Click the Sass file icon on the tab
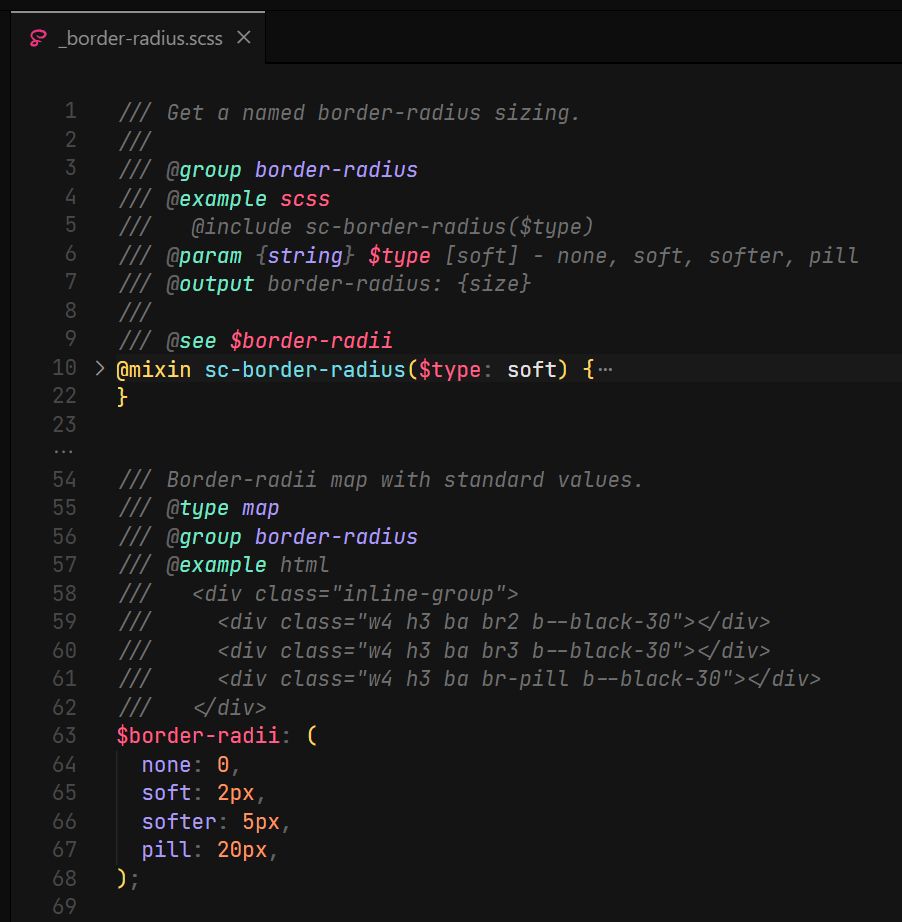This screenshot has height=922, width=902. click(x=38, y=38)
